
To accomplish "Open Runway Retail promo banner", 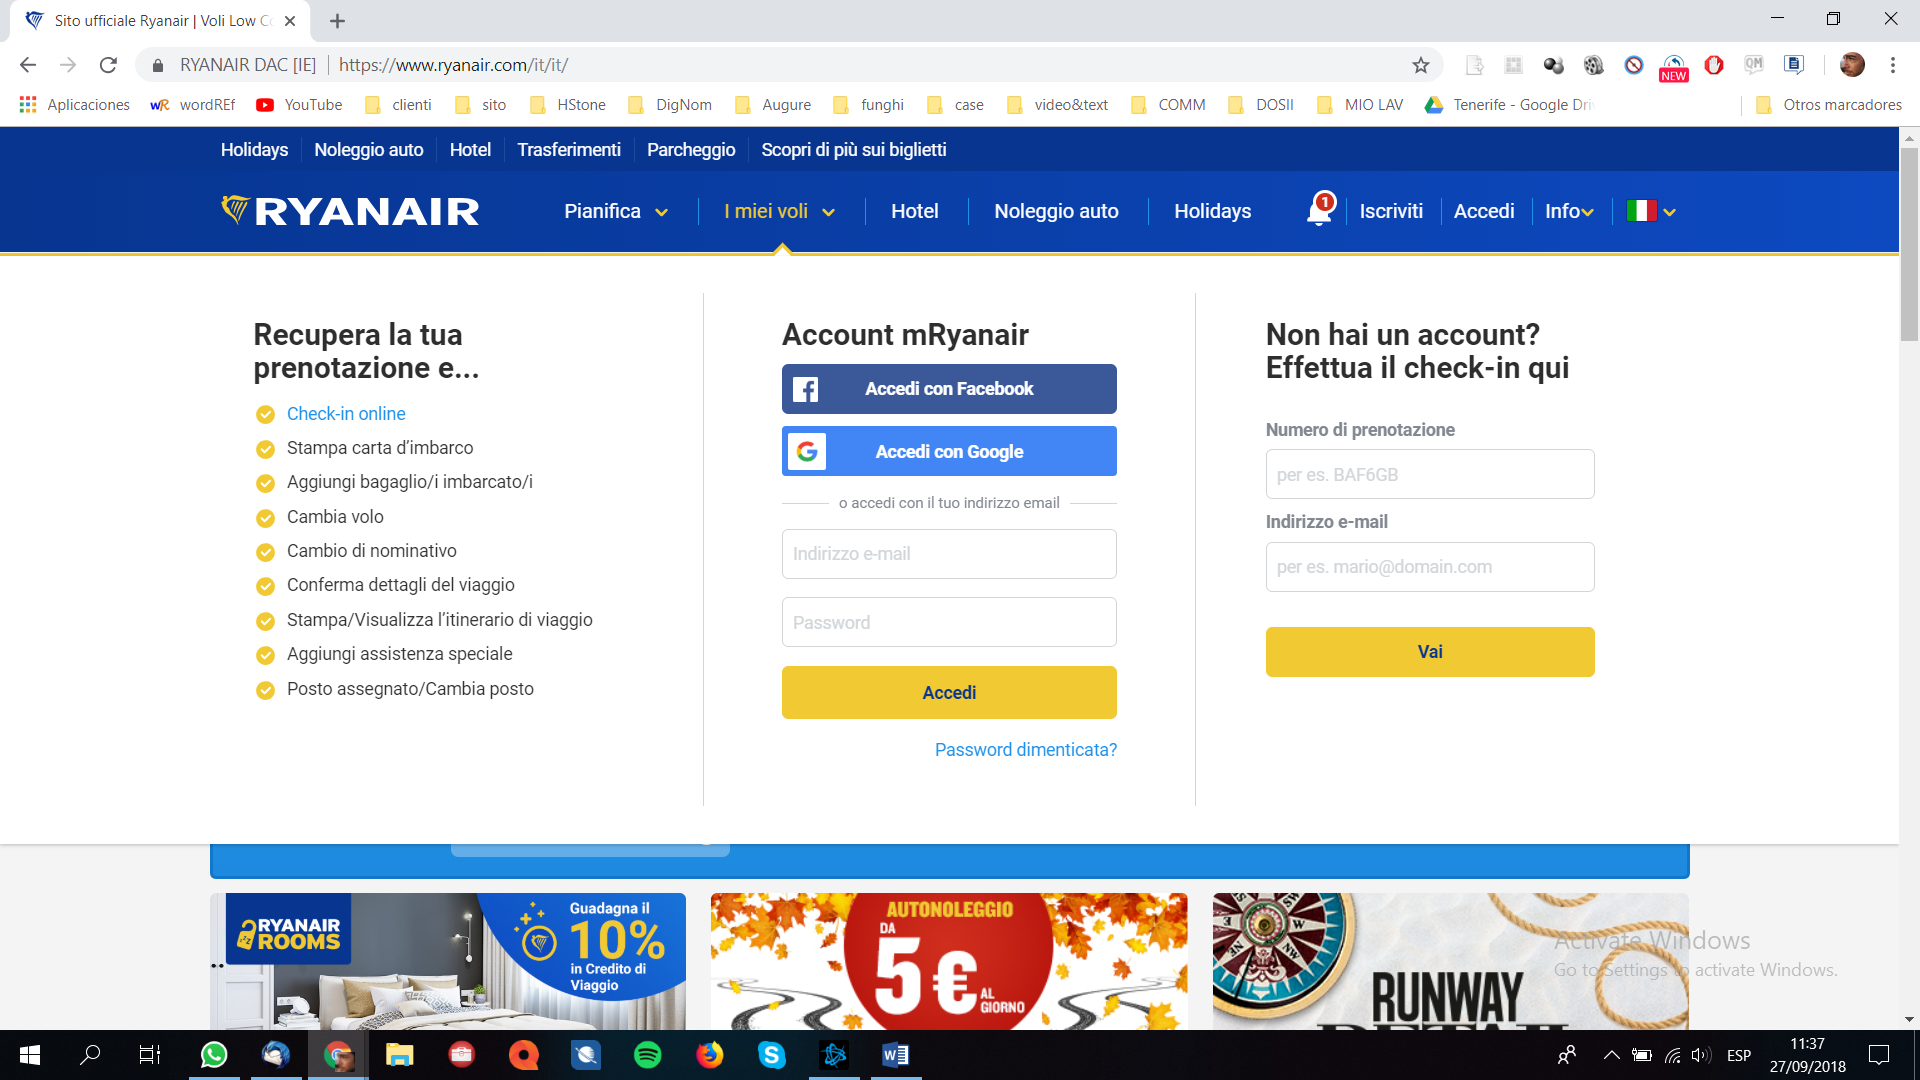I will coord(1451,961).
